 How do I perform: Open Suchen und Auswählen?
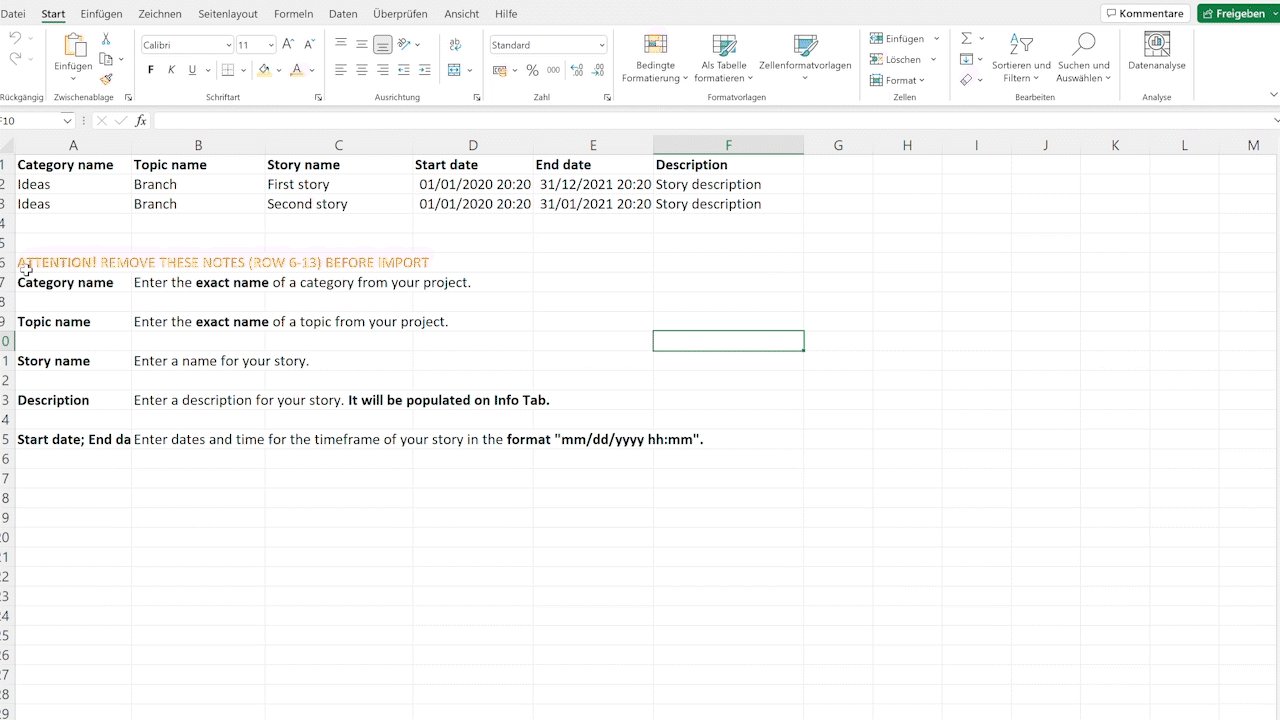(1083, 58)
